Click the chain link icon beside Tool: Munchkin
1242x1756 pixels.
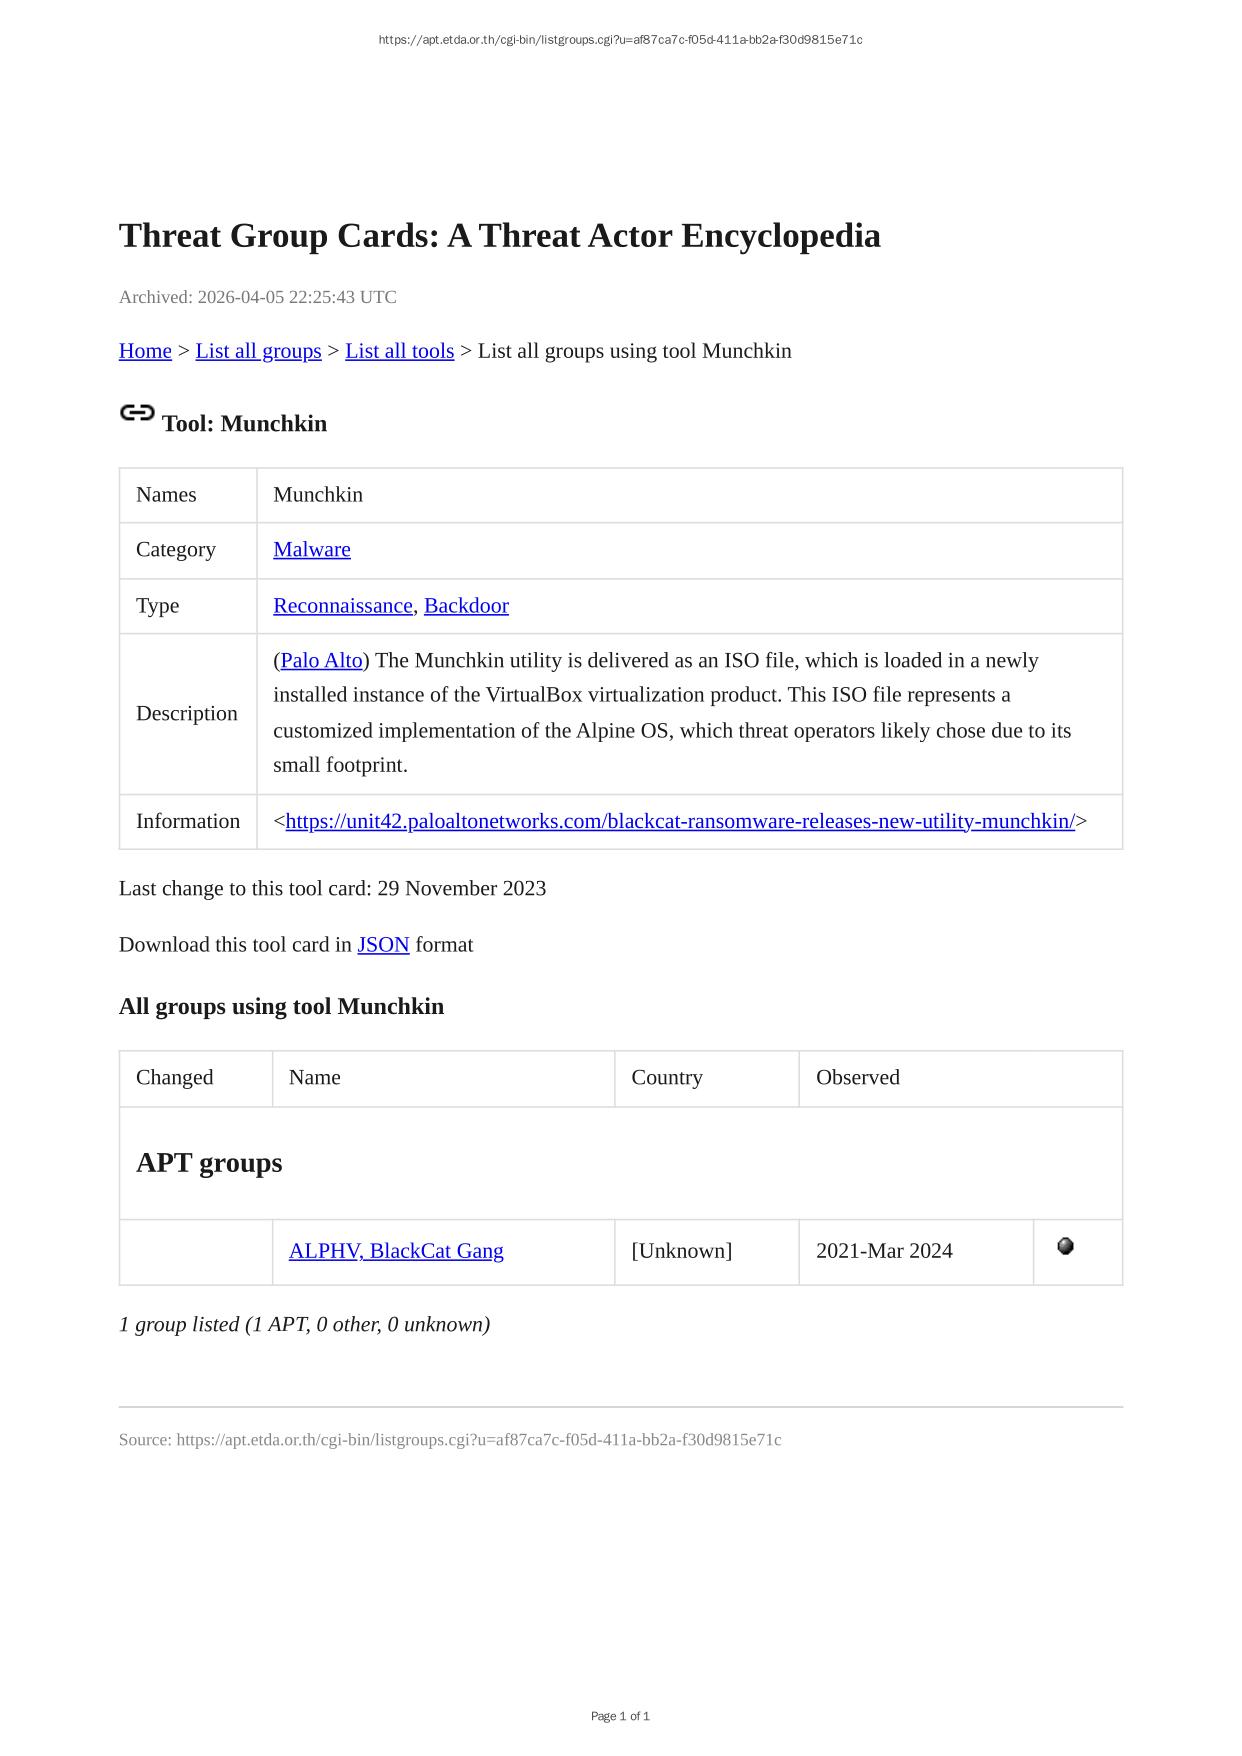(137, 413)
